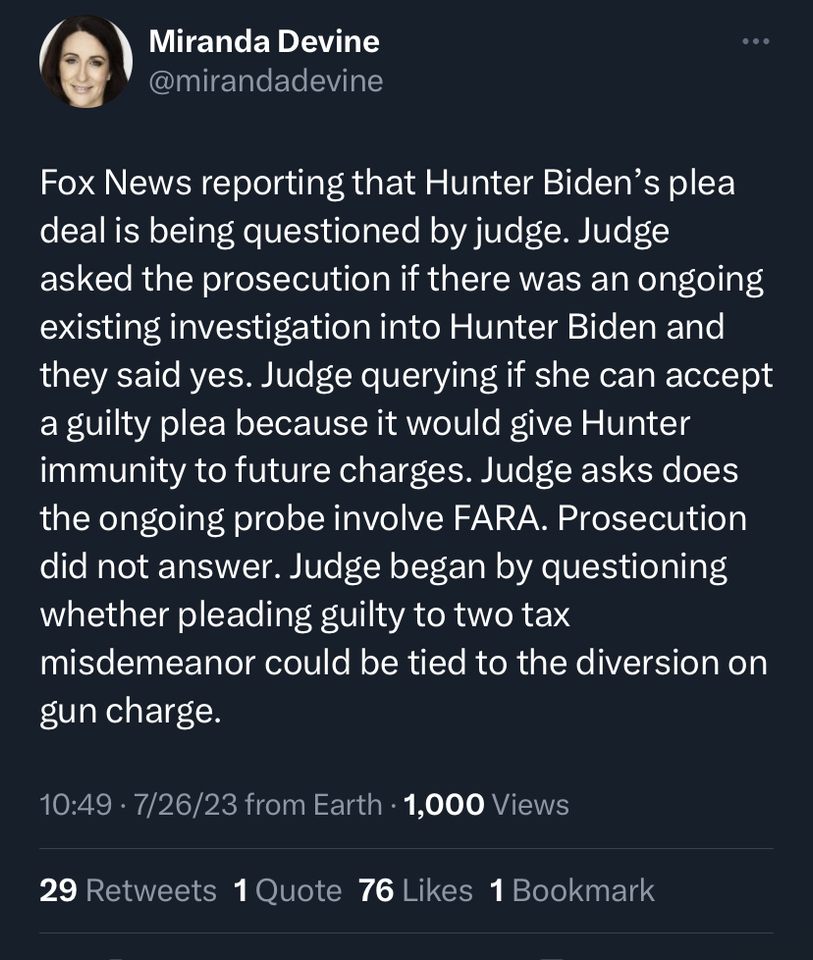
Task: Click Miranda Devine's profile avatar
Action: tap(86, 62)
